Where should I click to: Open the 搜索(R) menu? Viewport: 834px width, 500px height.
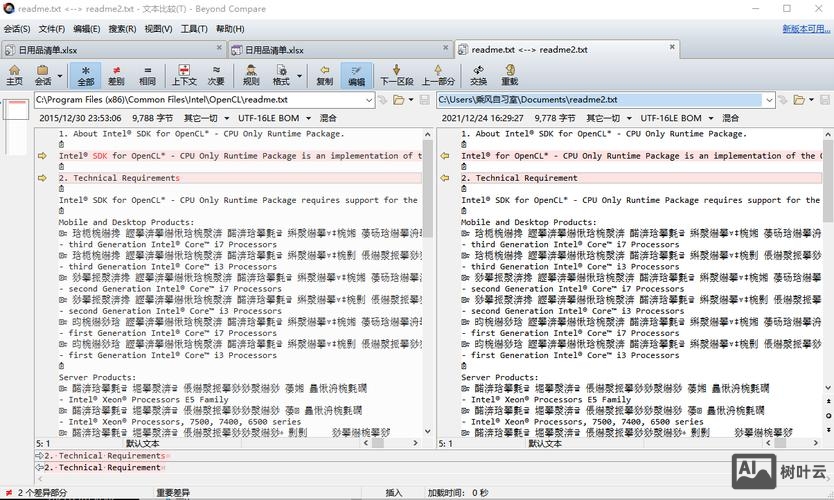pos(122,29)
